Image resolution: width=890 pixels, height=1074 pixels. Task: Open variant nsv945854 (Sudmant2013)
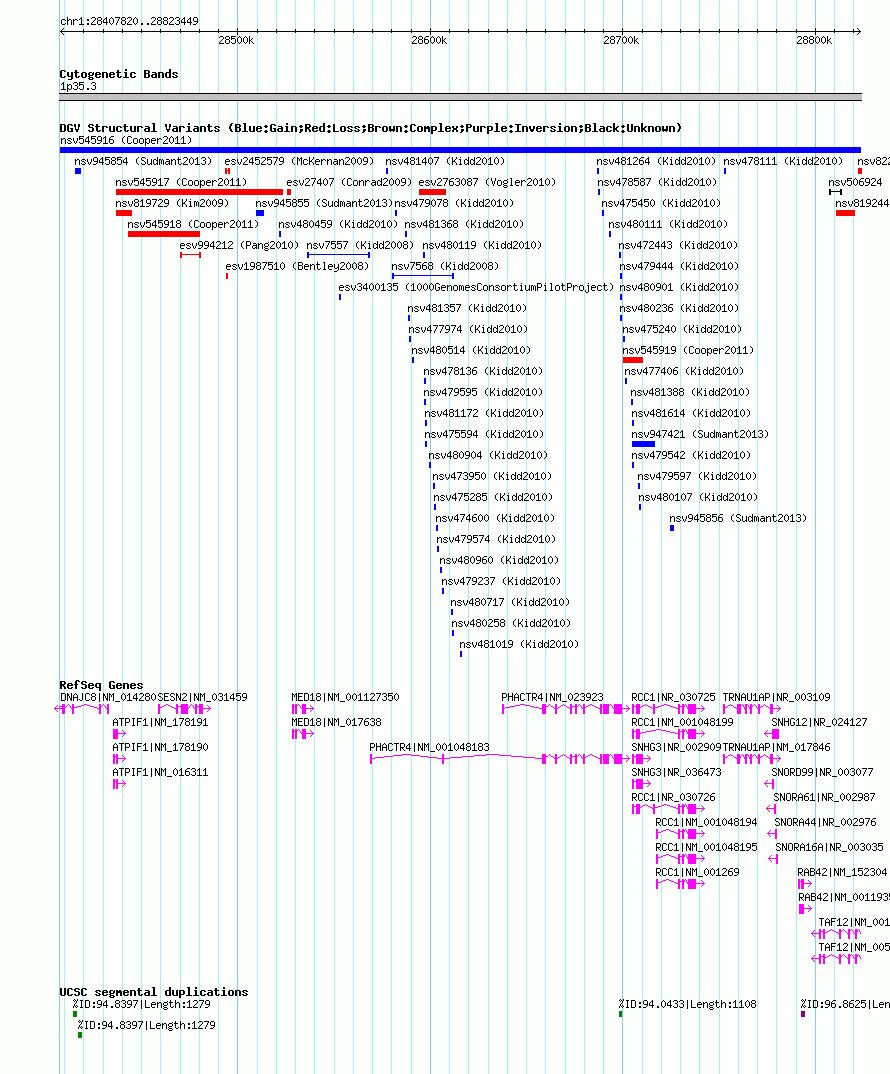(143, 162)
